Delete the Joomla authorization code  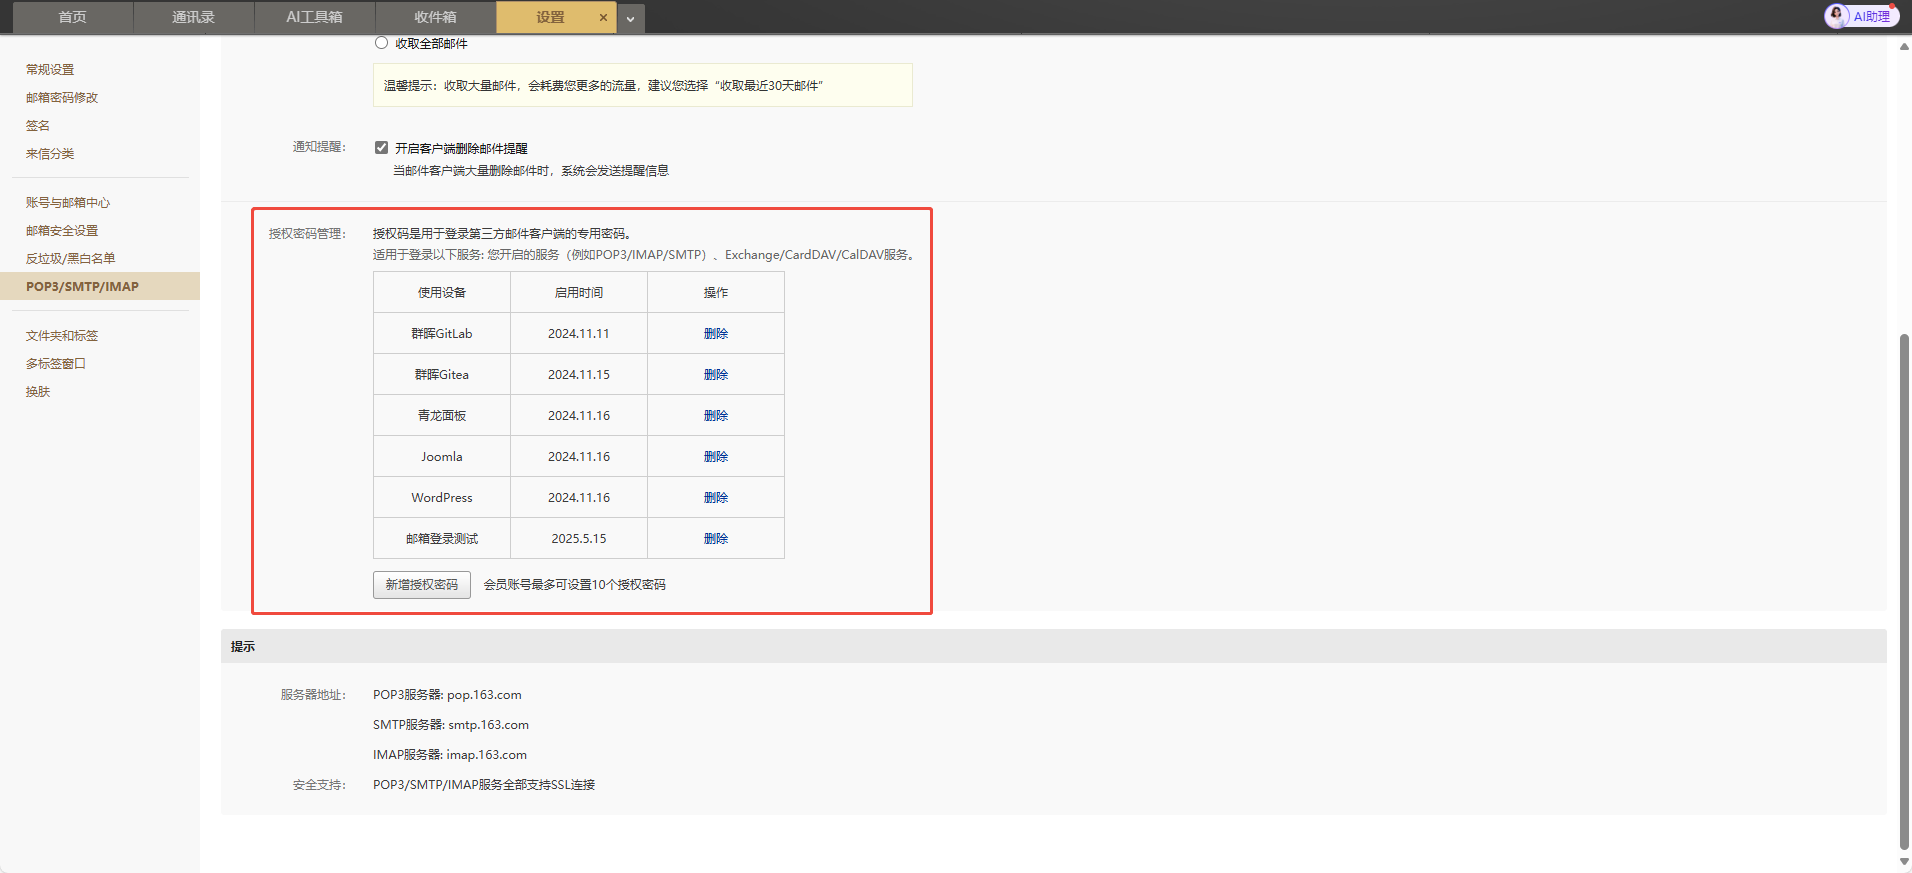716,457
